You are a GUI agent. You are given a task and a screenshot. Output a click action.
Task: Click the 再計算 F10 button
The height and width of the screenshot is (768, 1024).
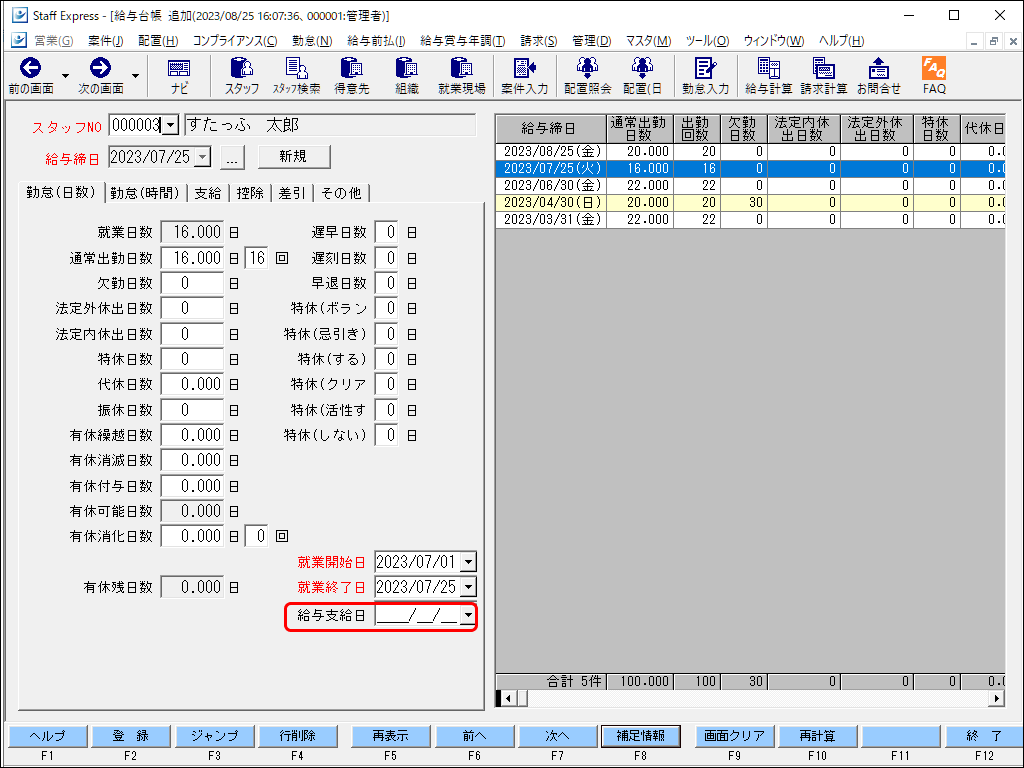click(x=818, y=736)
